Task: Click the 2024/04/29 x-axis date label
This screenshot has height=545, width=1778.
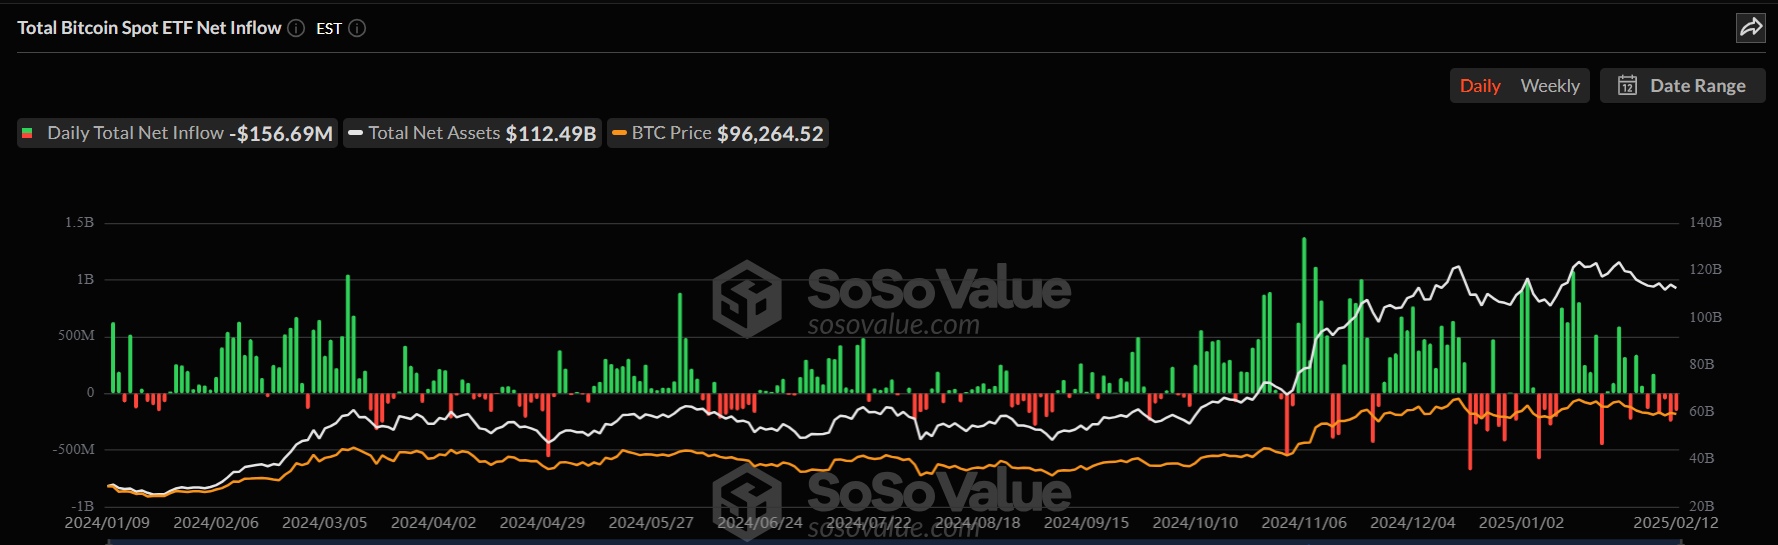Action: [x=542, y=523]
